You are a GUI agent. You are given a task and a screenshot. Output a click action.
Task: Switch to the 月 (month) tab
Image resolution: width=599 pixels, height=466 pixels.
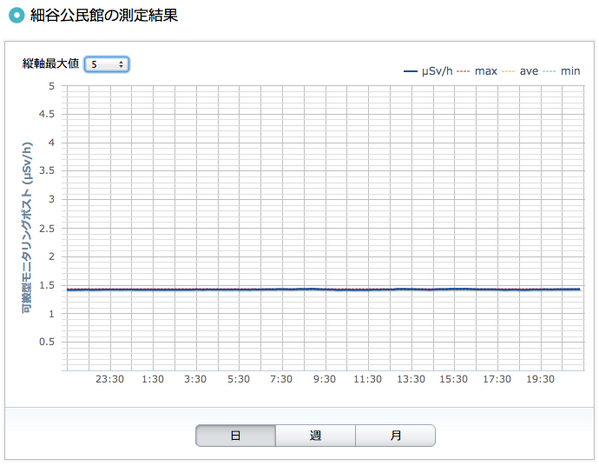pos(395,435)
